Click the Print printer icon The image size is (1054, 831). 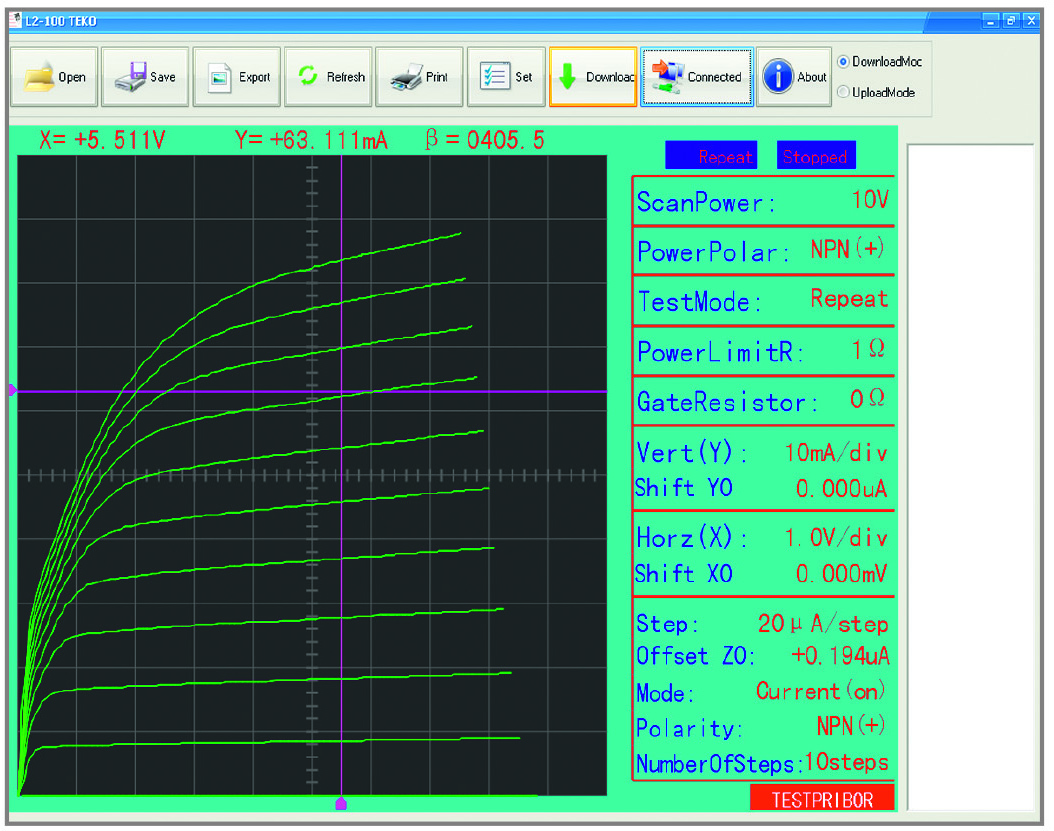405,77
